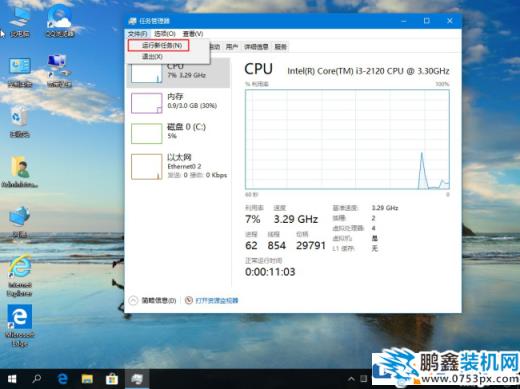Click the Resource Monitor icon at the bottom
Image resolution: width=520 pixels, height=389 pixels.
tap(189, 300)
